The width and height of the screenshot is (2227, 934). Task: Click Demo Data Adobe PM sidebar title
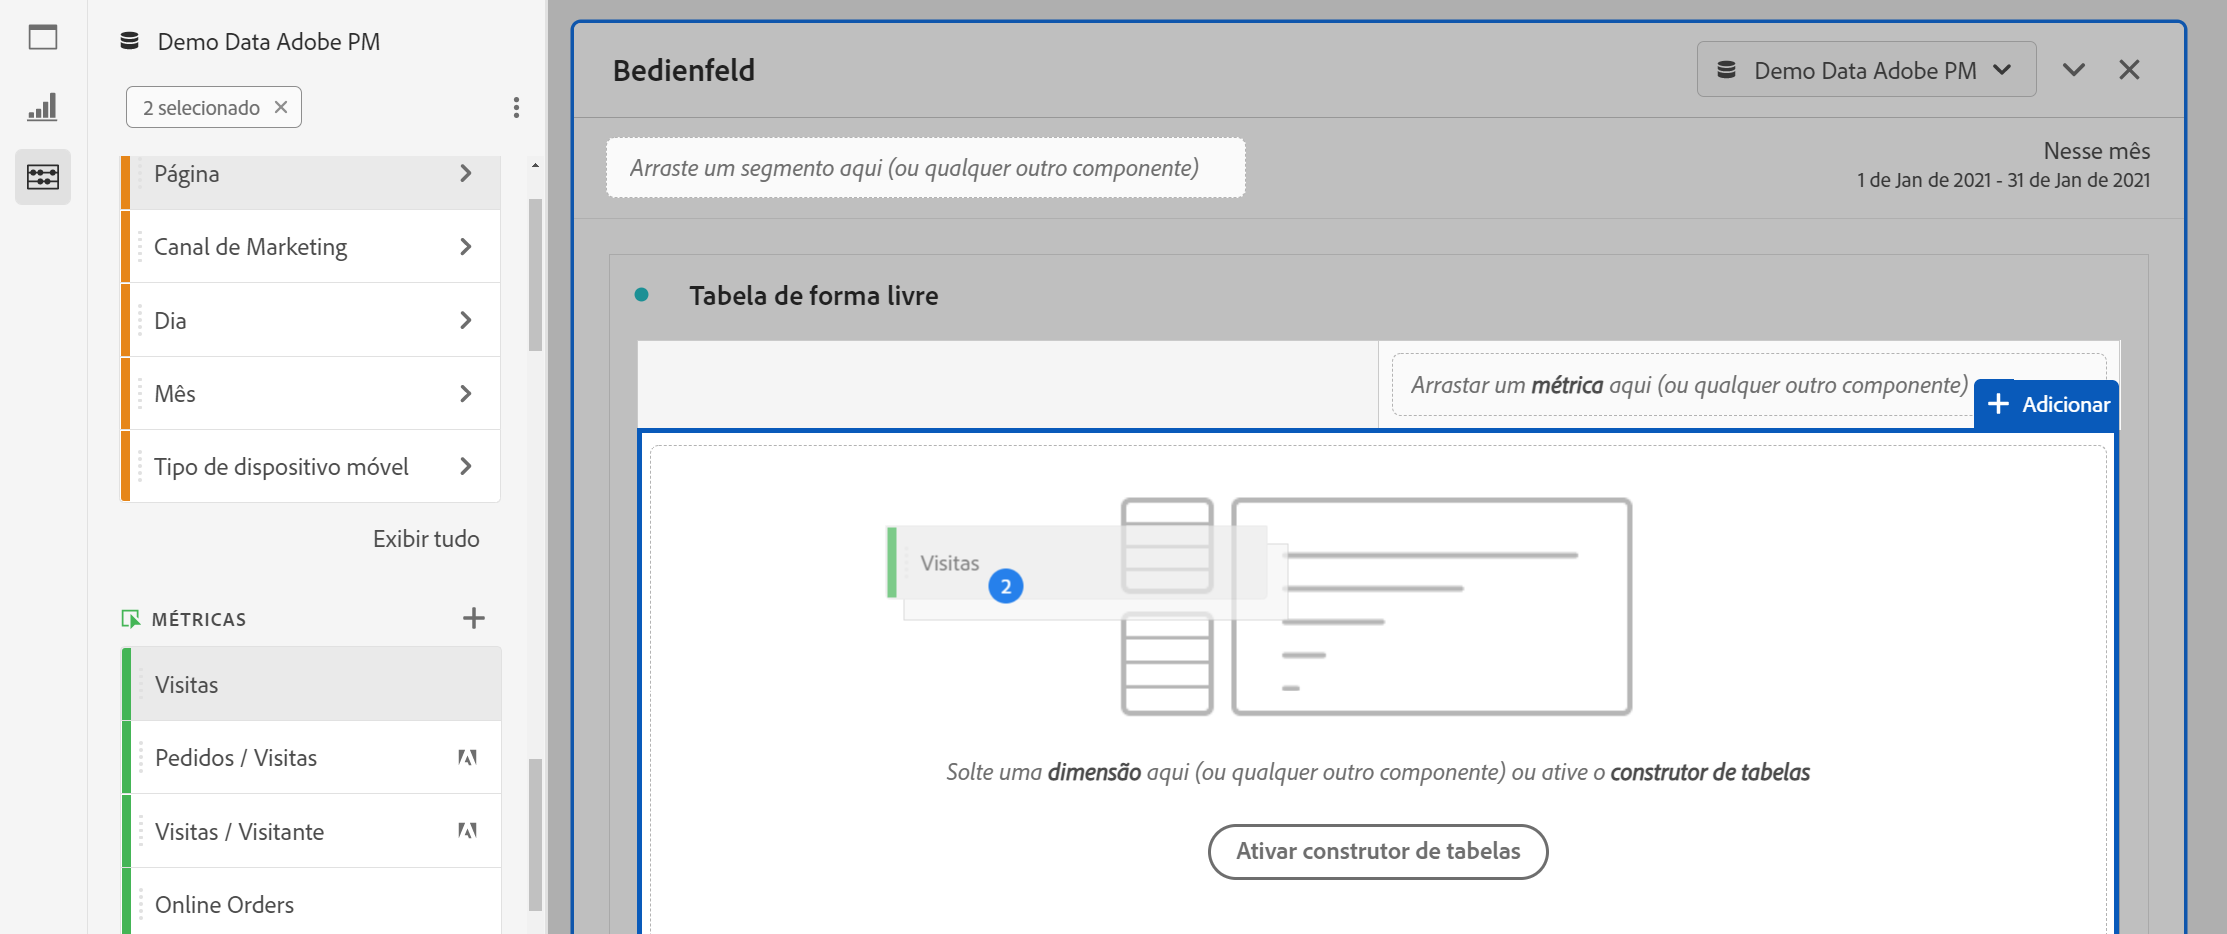tap(269, 41)
